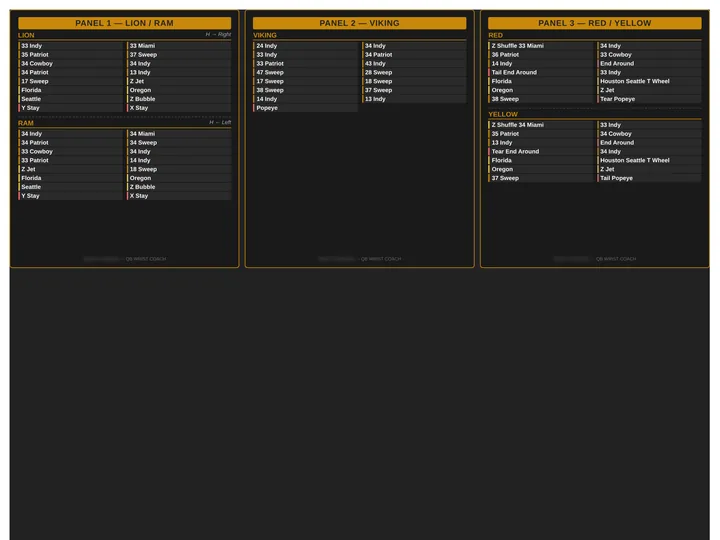Select '38 Sweep' in the RED section
720x540 pixels.
[540, 99]
